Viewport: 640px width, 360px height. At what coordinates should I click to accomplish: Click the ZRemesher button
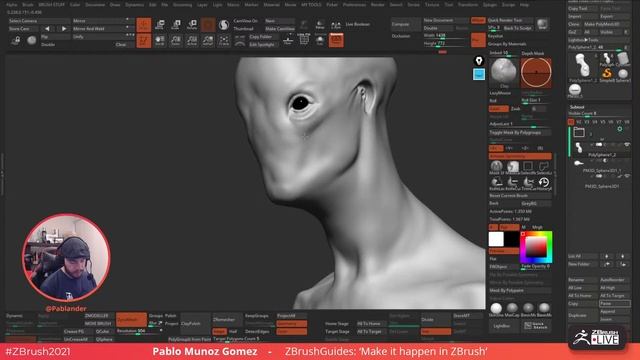point(226,320)
